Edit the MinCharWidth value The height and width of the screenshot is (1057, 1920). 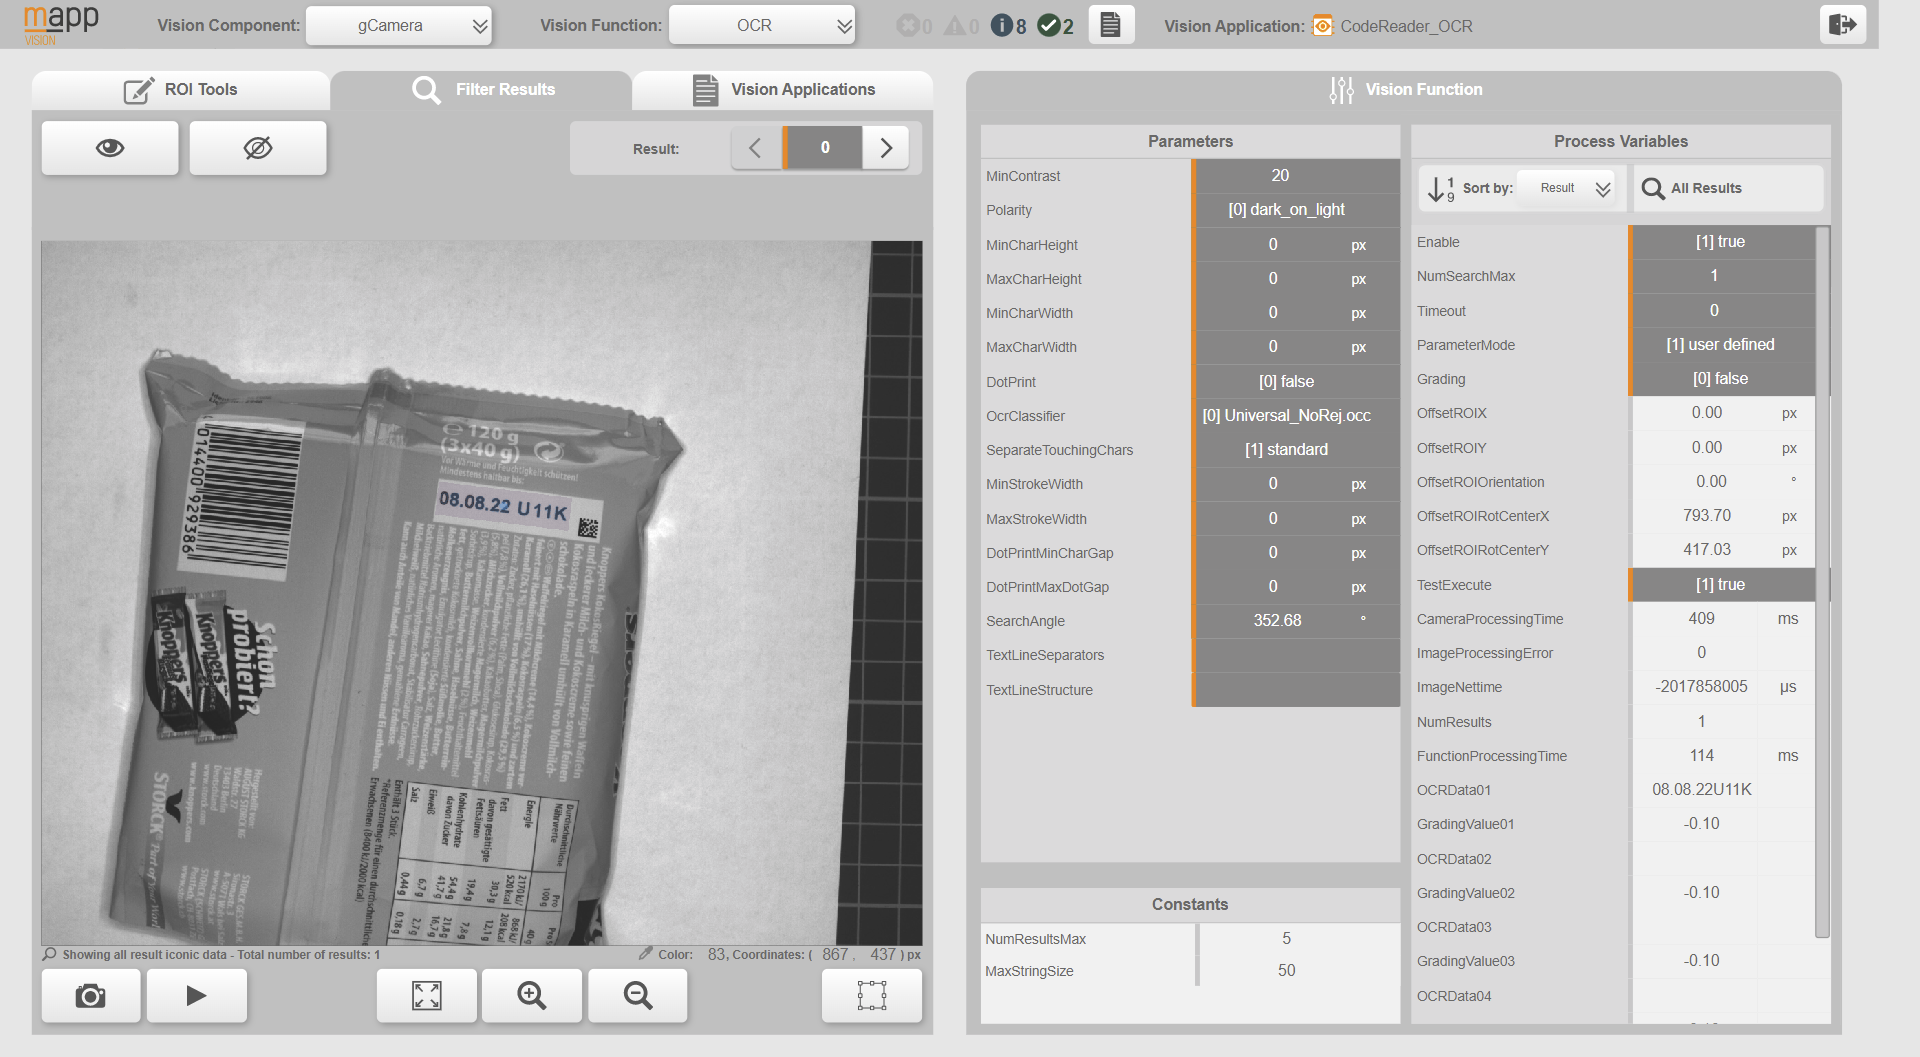pos(1296,313)
